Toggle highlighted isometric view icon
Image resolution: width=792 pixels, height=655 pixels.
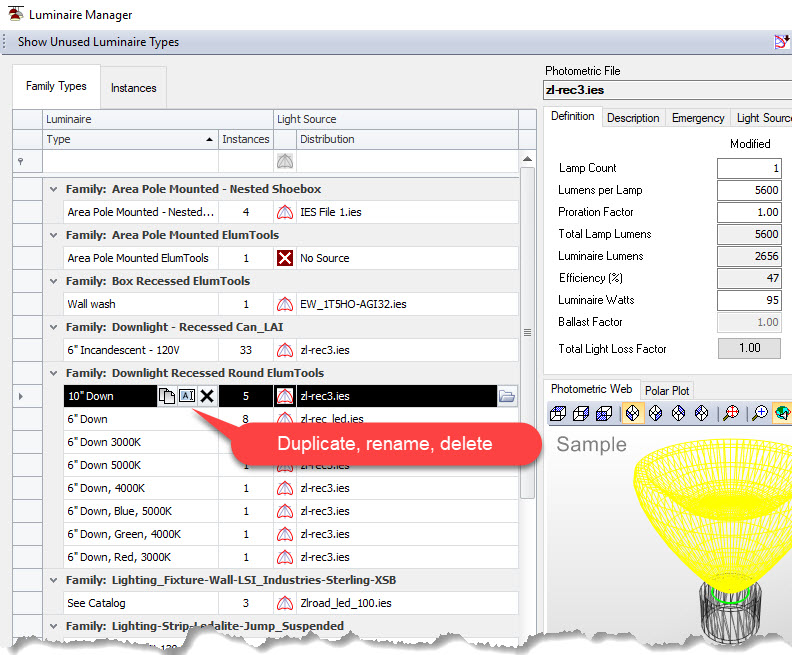[x=632, y=413]
